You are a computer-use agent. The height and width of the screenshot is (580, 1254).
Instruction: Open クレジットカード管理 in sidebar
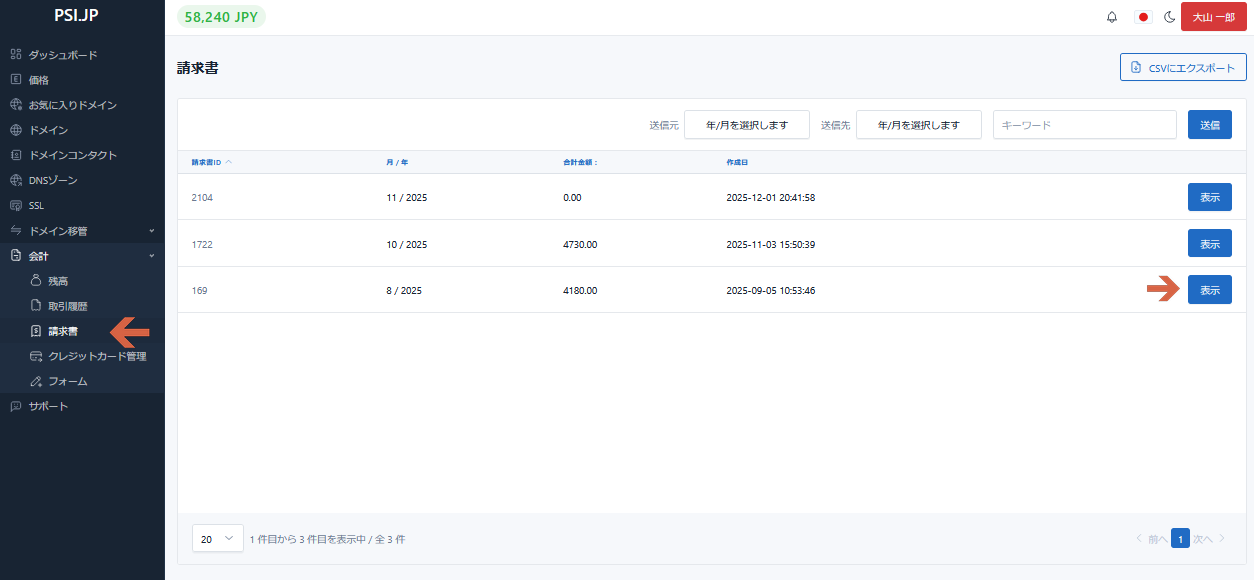(x=97, y=356)
